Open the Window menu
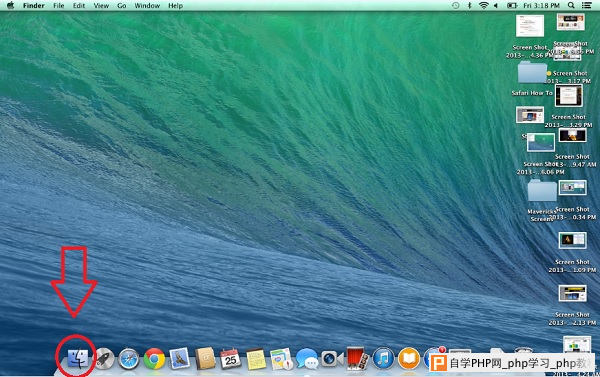The width and height of the screenshot is (600, 377). [147, 6]
